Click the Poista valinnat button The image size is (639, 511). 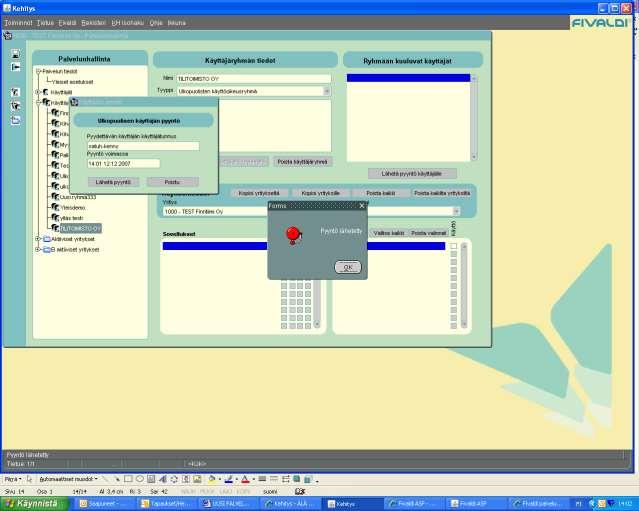coord(428,233)
